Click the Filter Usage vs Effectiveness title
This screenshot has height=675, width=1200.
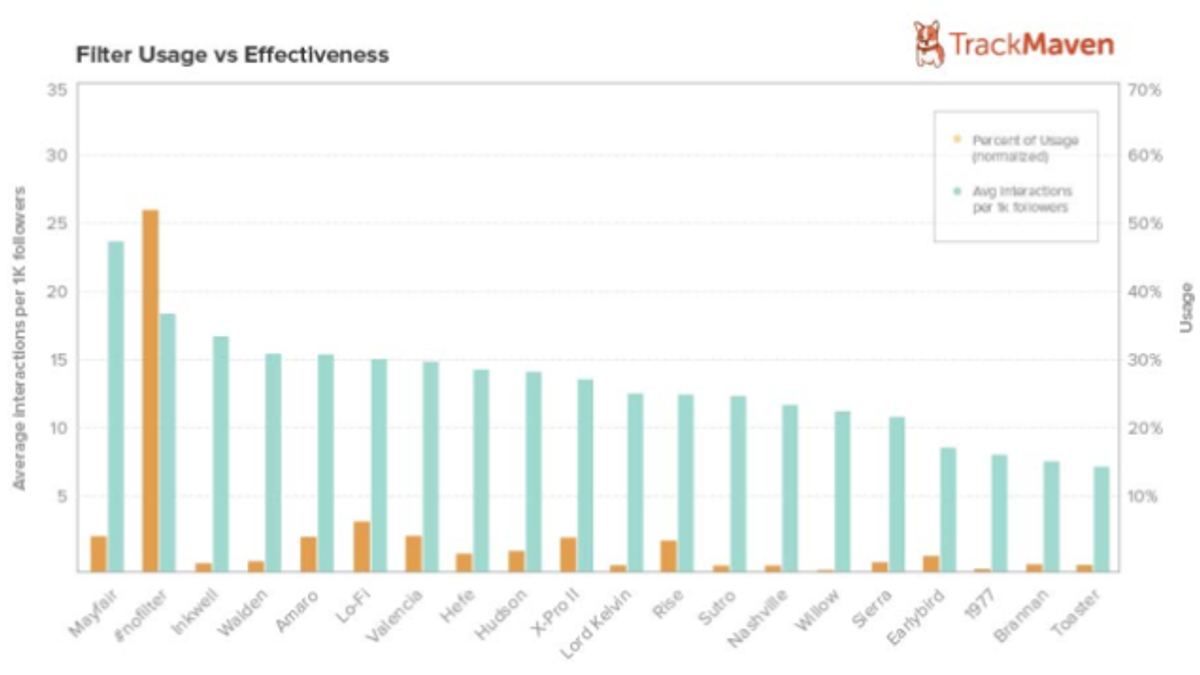point(232,55)
